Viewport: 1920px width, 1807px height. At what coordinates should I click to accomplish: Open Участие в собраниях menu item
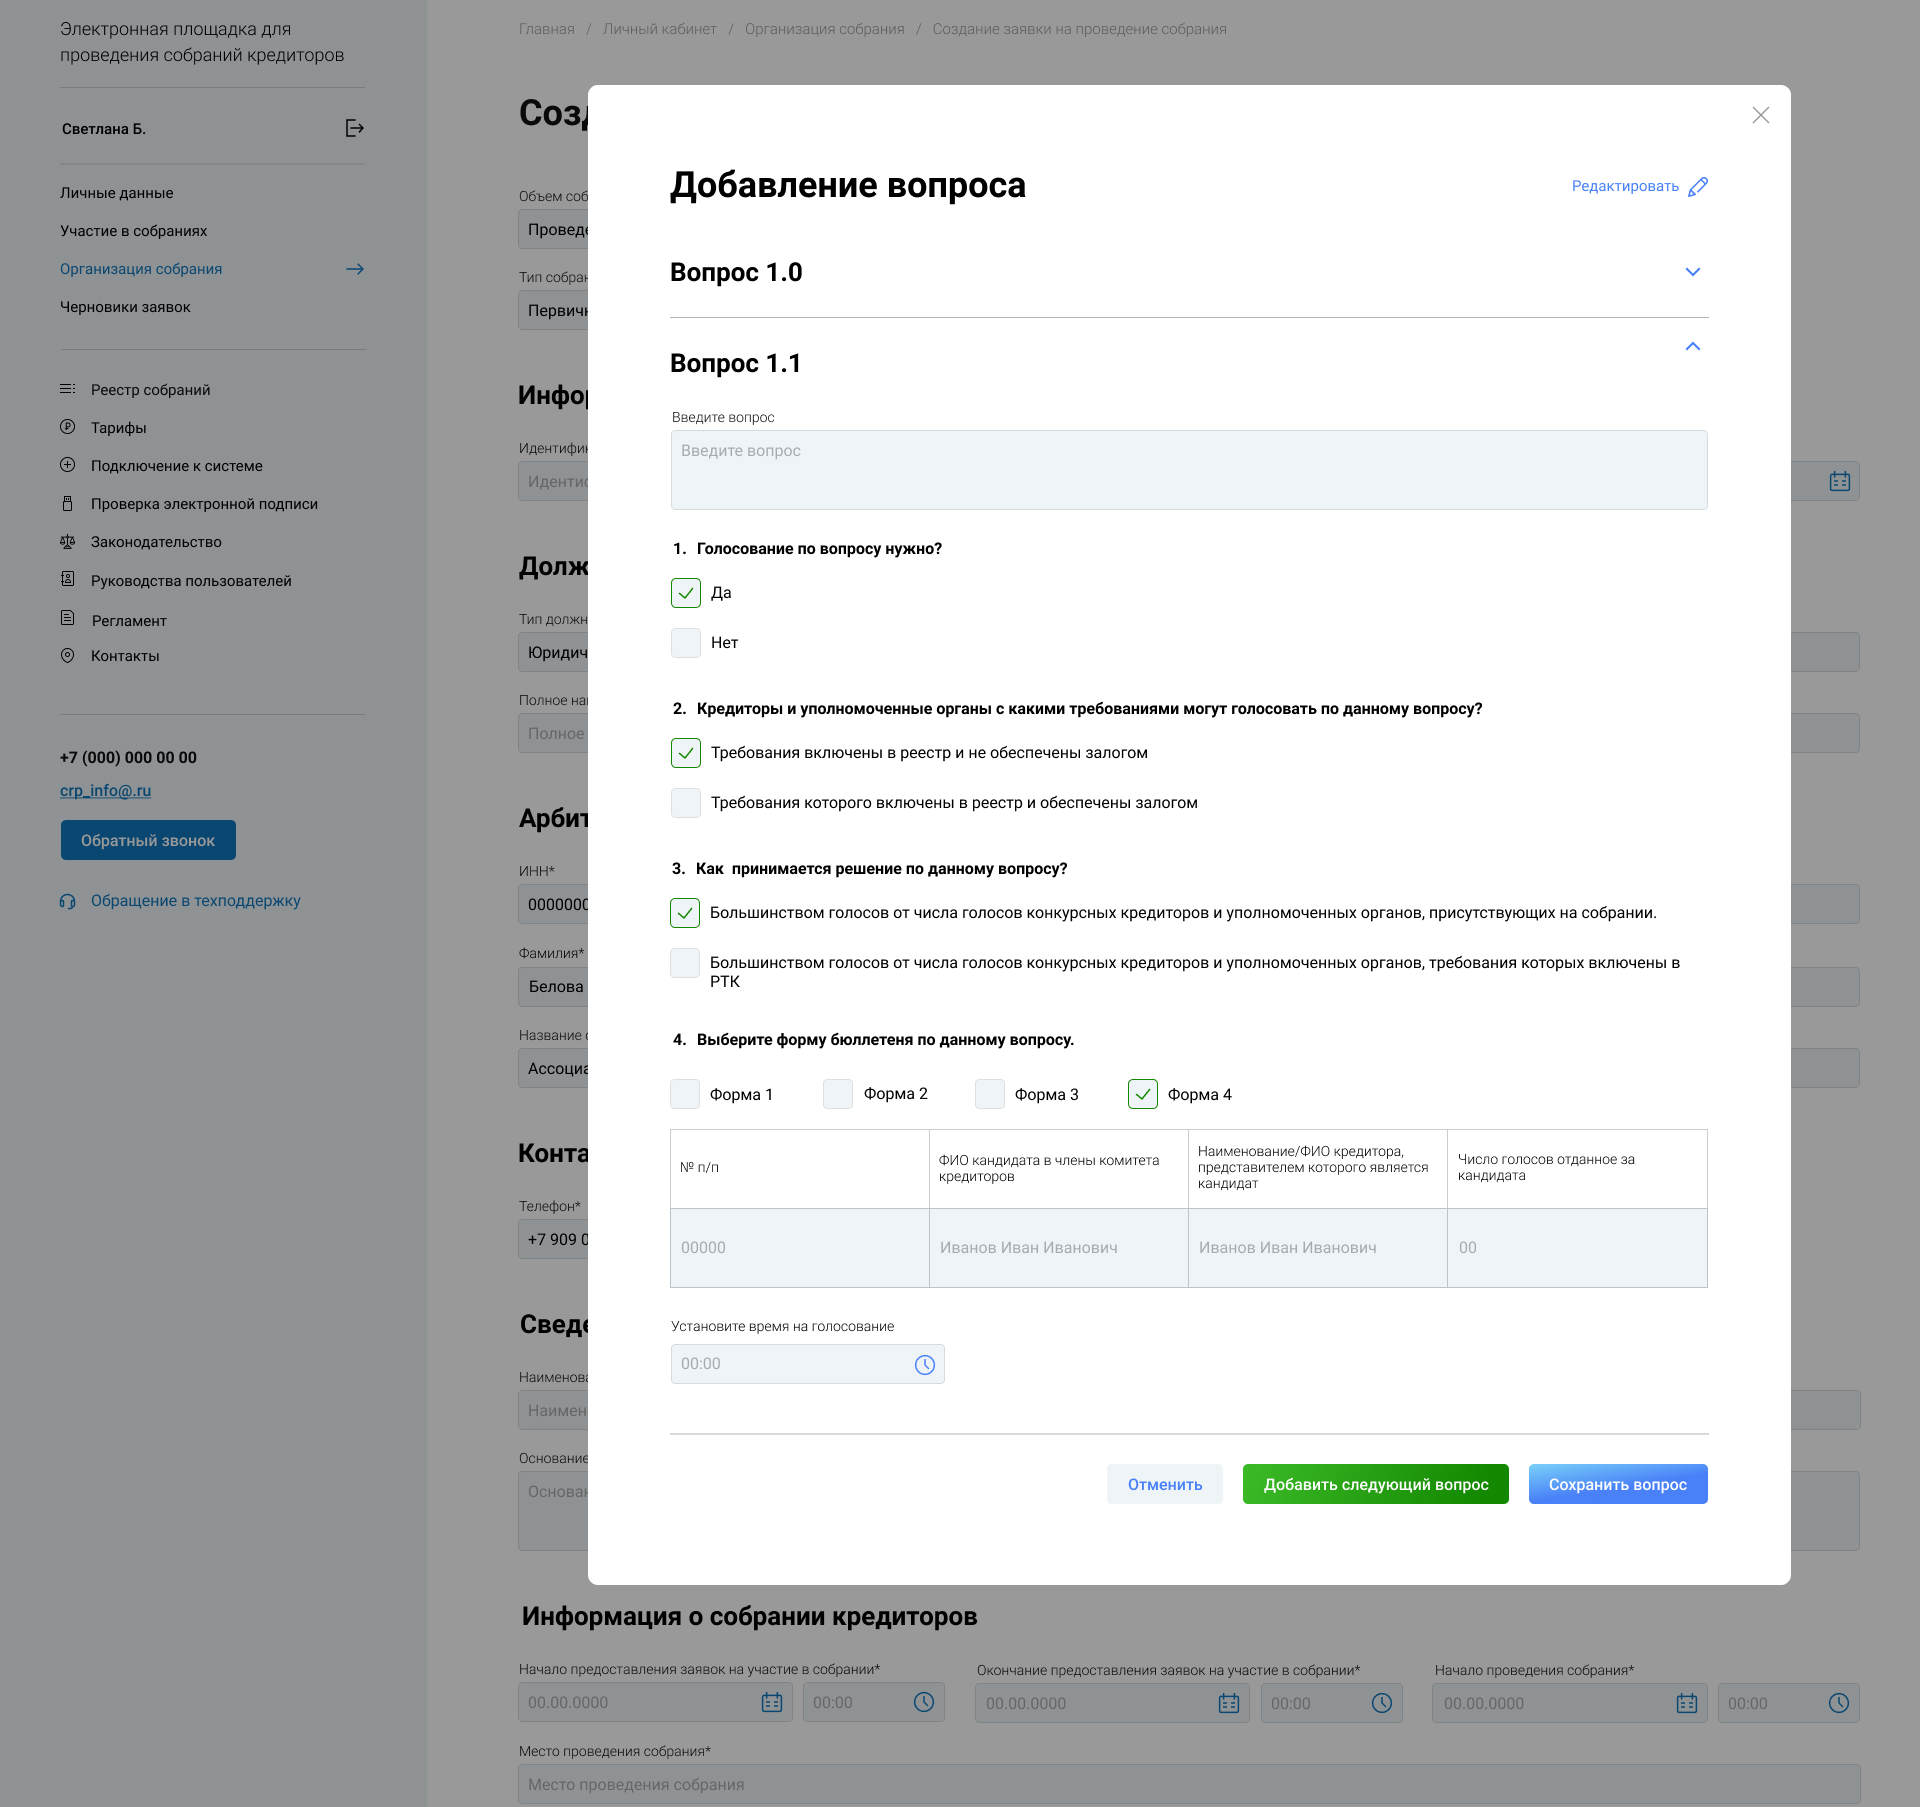[134, 231]
